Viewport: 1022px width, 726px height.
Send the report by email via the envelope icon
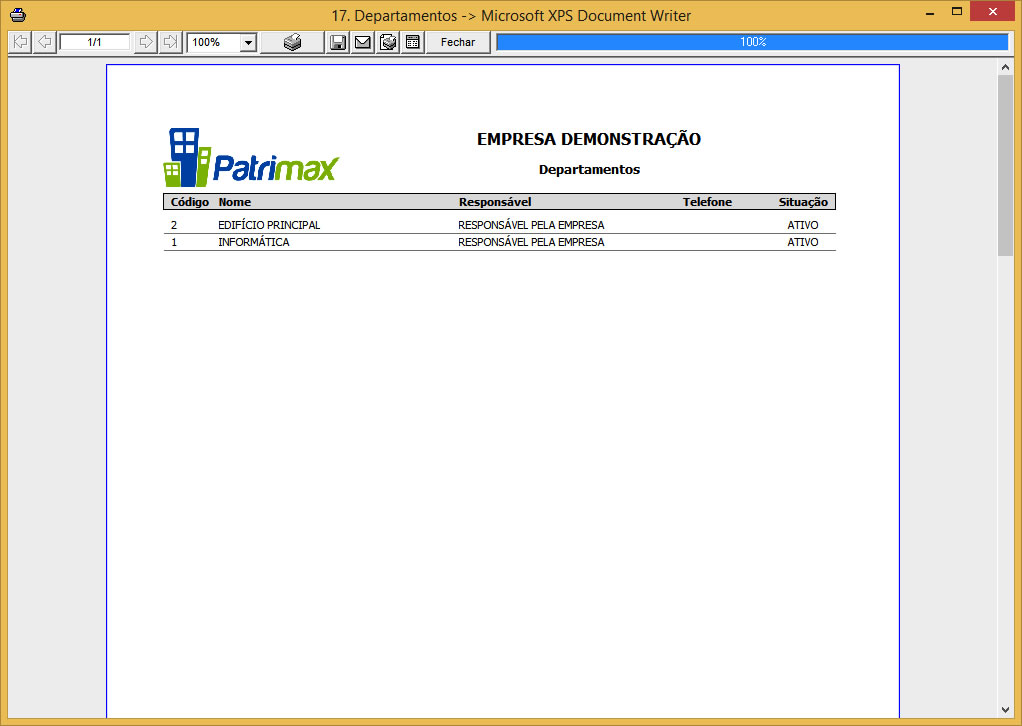coord(362,42)
